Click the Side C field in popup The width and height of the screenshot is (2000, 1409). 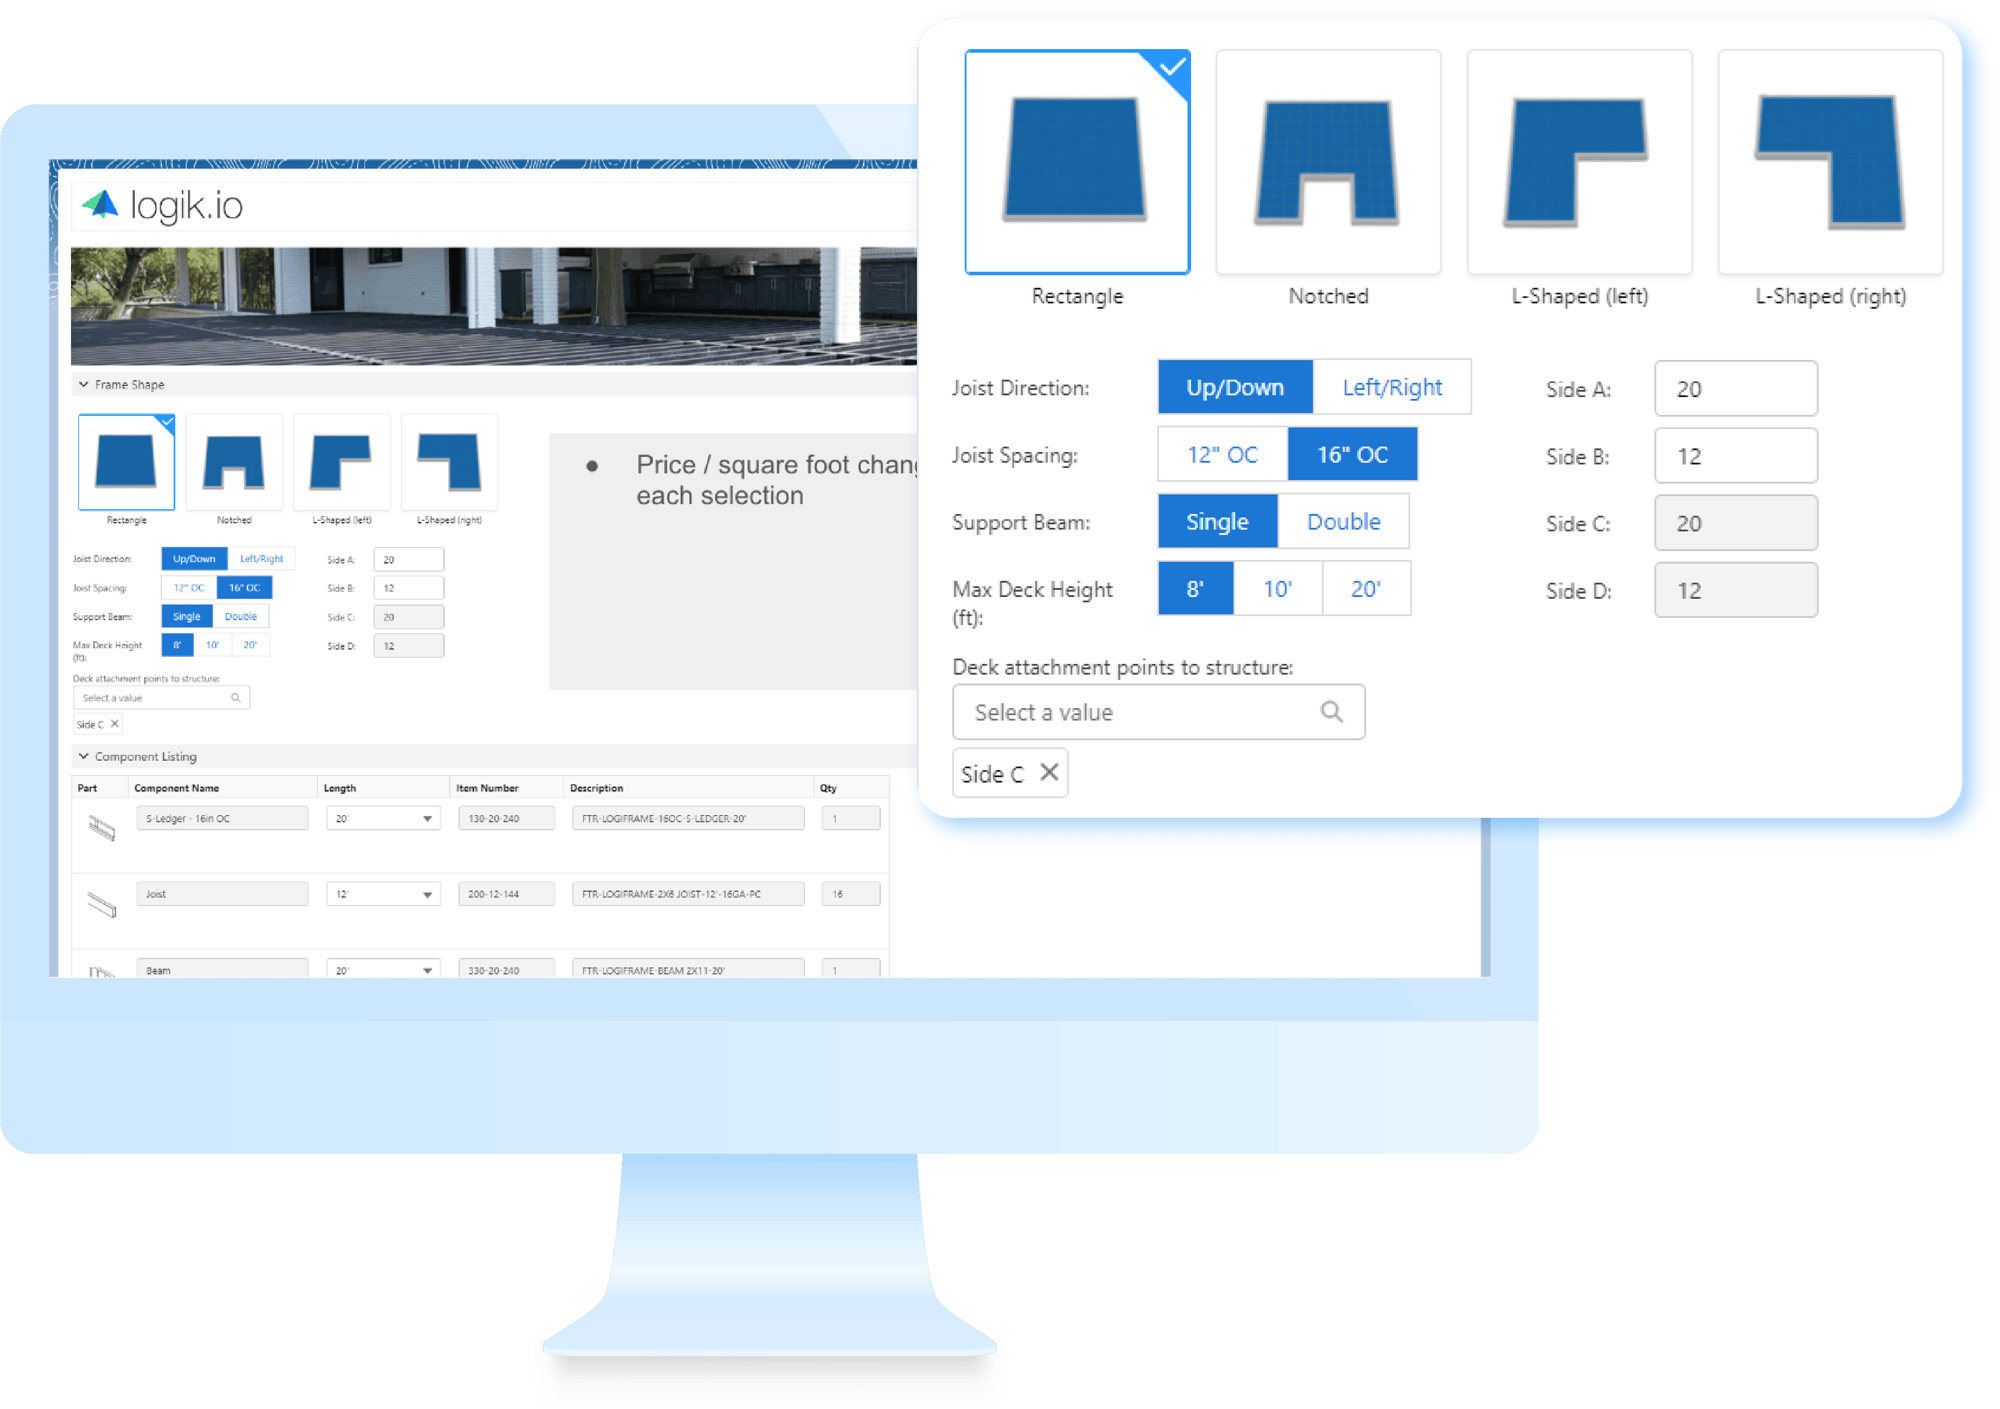click(1735, 522)
